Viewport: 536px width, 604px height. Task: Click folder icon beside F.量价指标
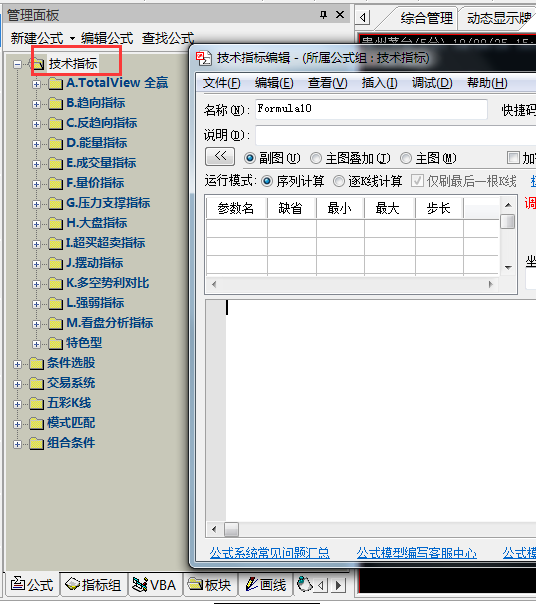pyautogui.click(x=55, y=184)
